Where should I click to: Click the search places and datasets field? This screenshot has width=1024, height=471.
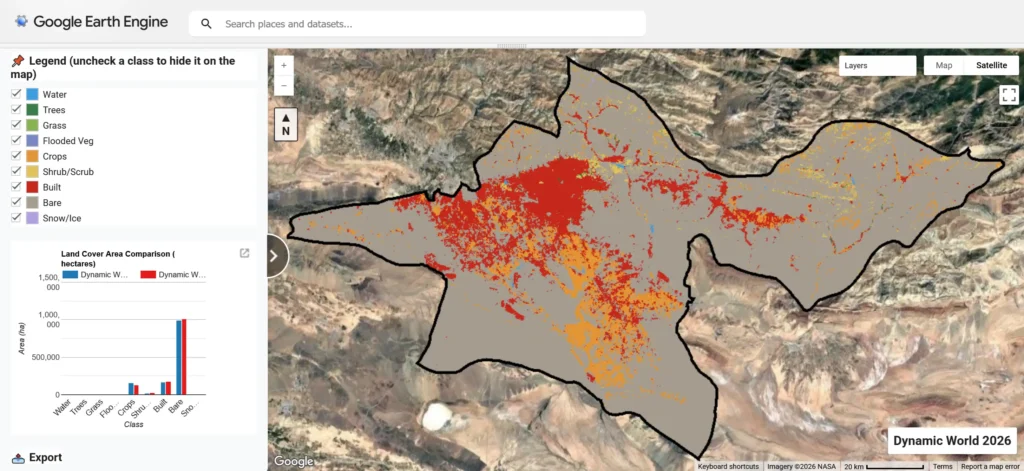tap(417, 24)
